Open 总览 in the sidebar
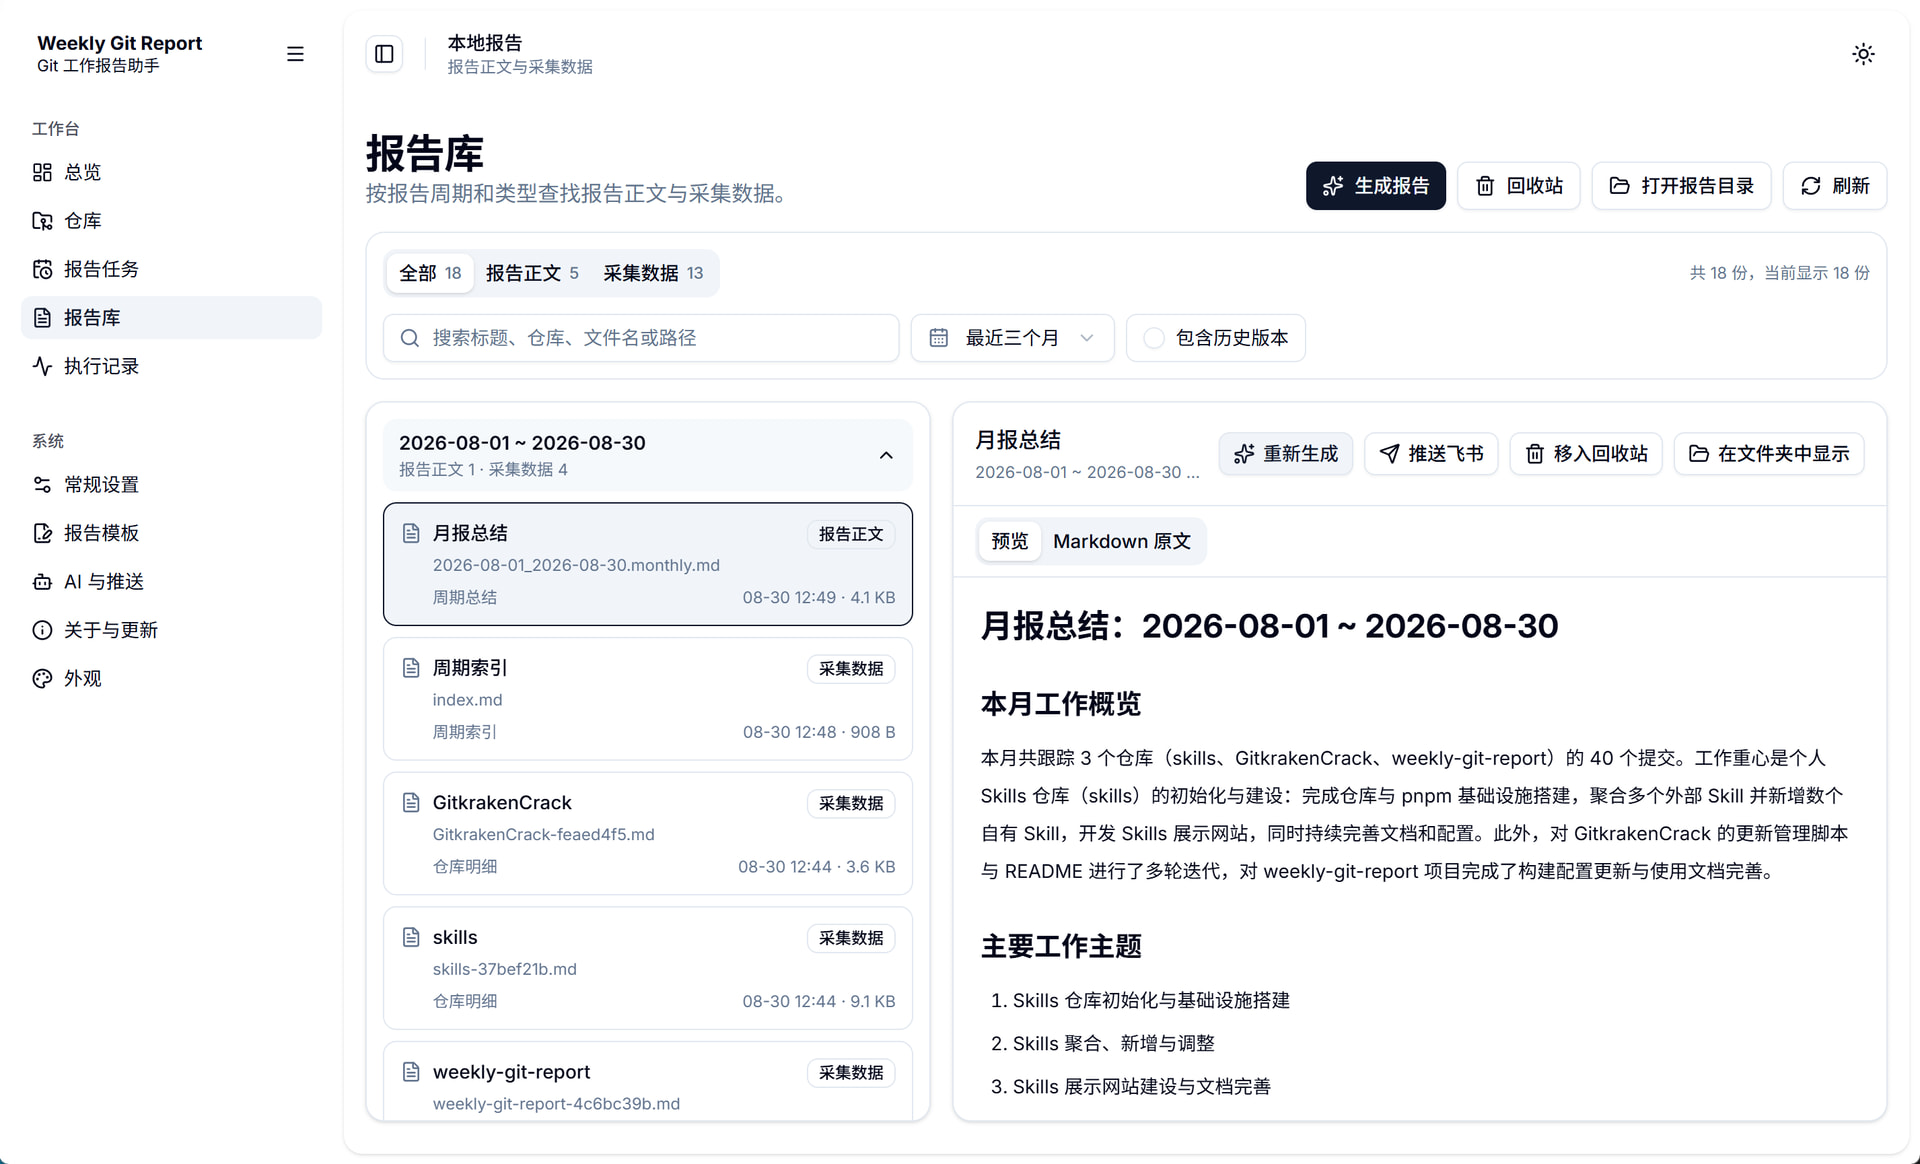This screenshot has width=1920, height=1164. pos(171,172)
